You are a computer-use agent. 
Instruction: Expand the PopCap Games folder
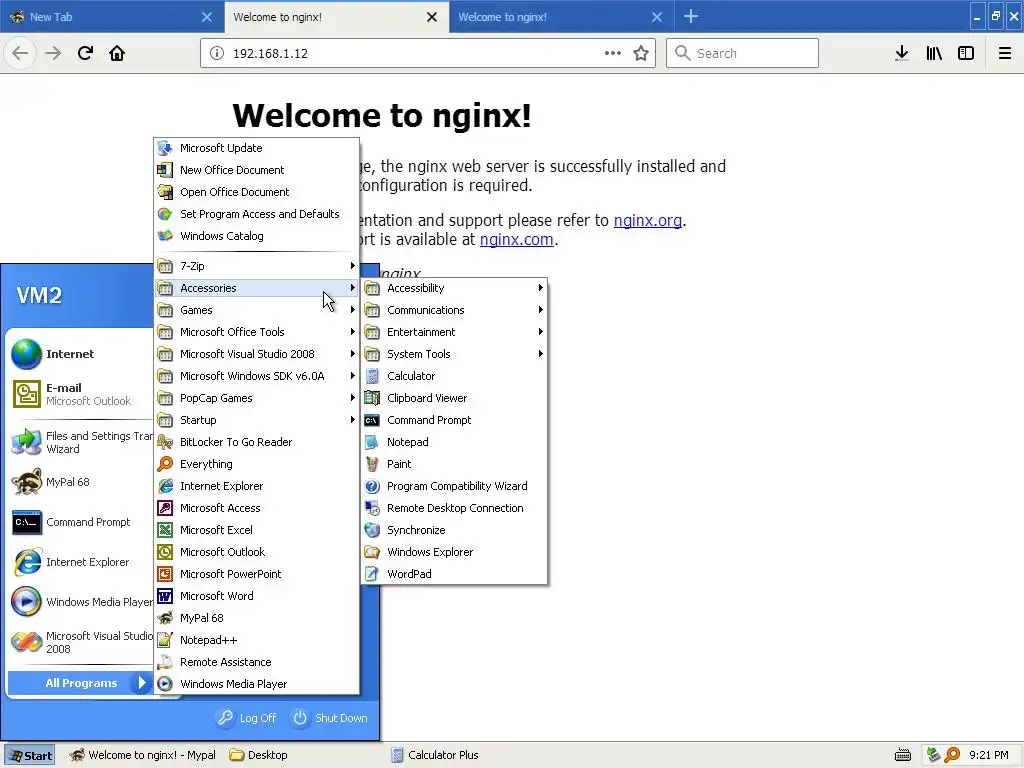[257, 398]
